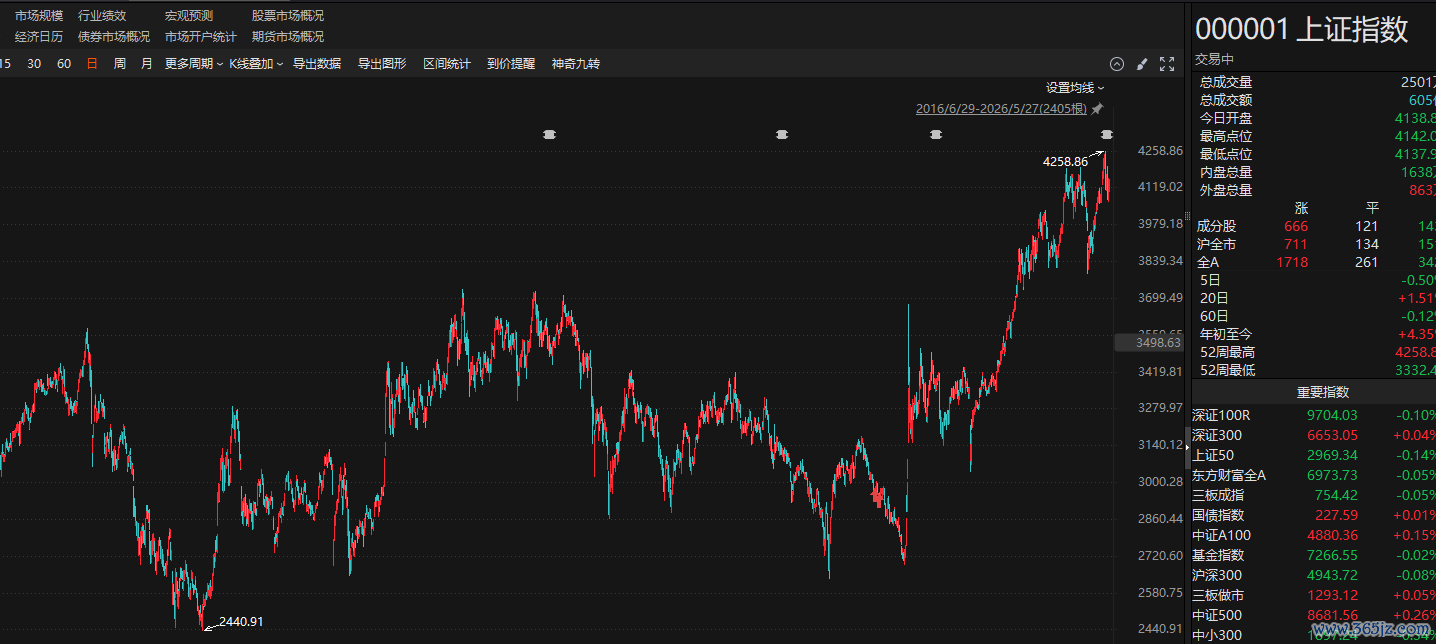Viewport: 1436px width, 644px height.
Task: Switch to the 60-minute period
Action: 64,64
